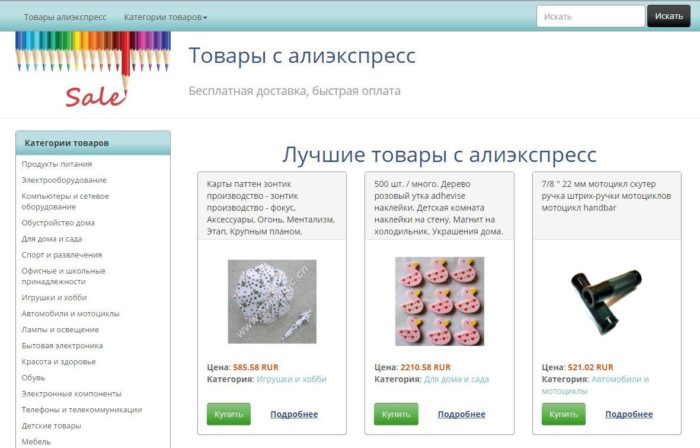Click the 500 шт. Дерево розовый утка title

tap(438, 207)
